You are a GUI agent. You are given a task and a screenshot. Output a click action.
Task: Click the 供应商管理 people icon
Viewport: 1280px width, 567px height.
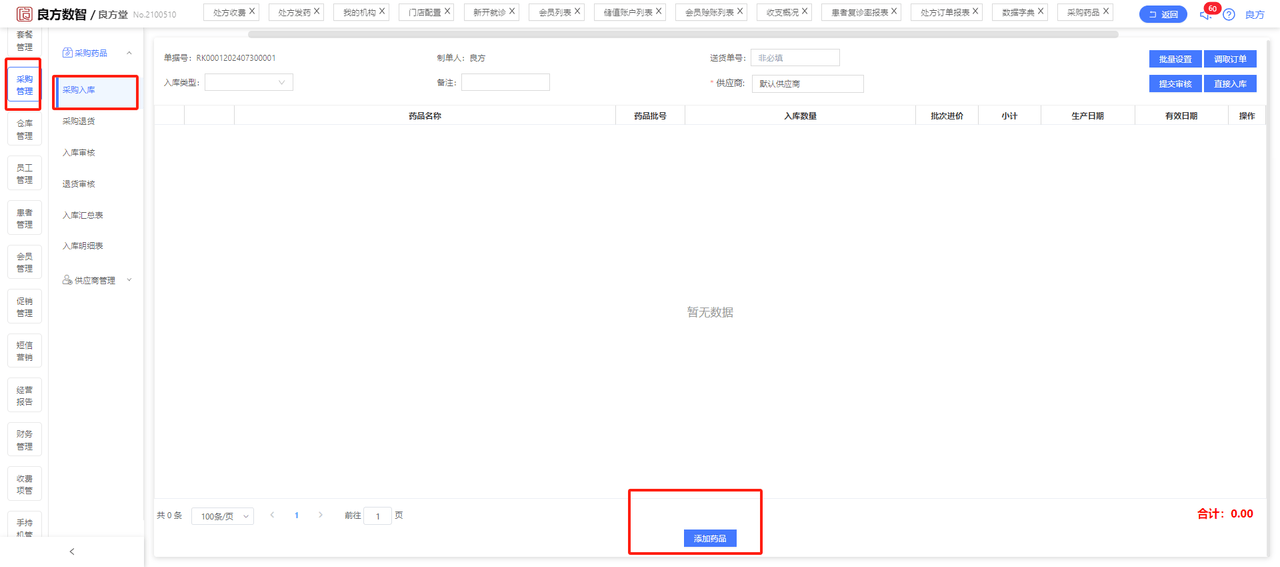coord(67,281)
